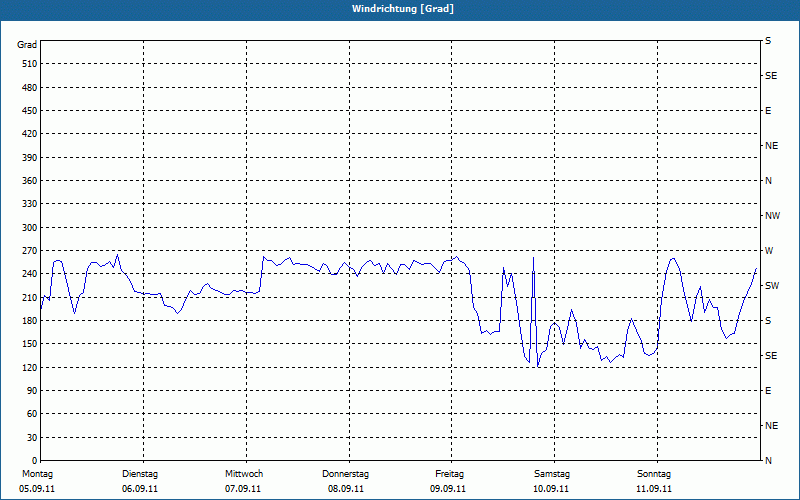Screen dimensions: 800x500
Task: Click the 60 degree axis label
Action: pyautogui.click(x=32, y=414)
